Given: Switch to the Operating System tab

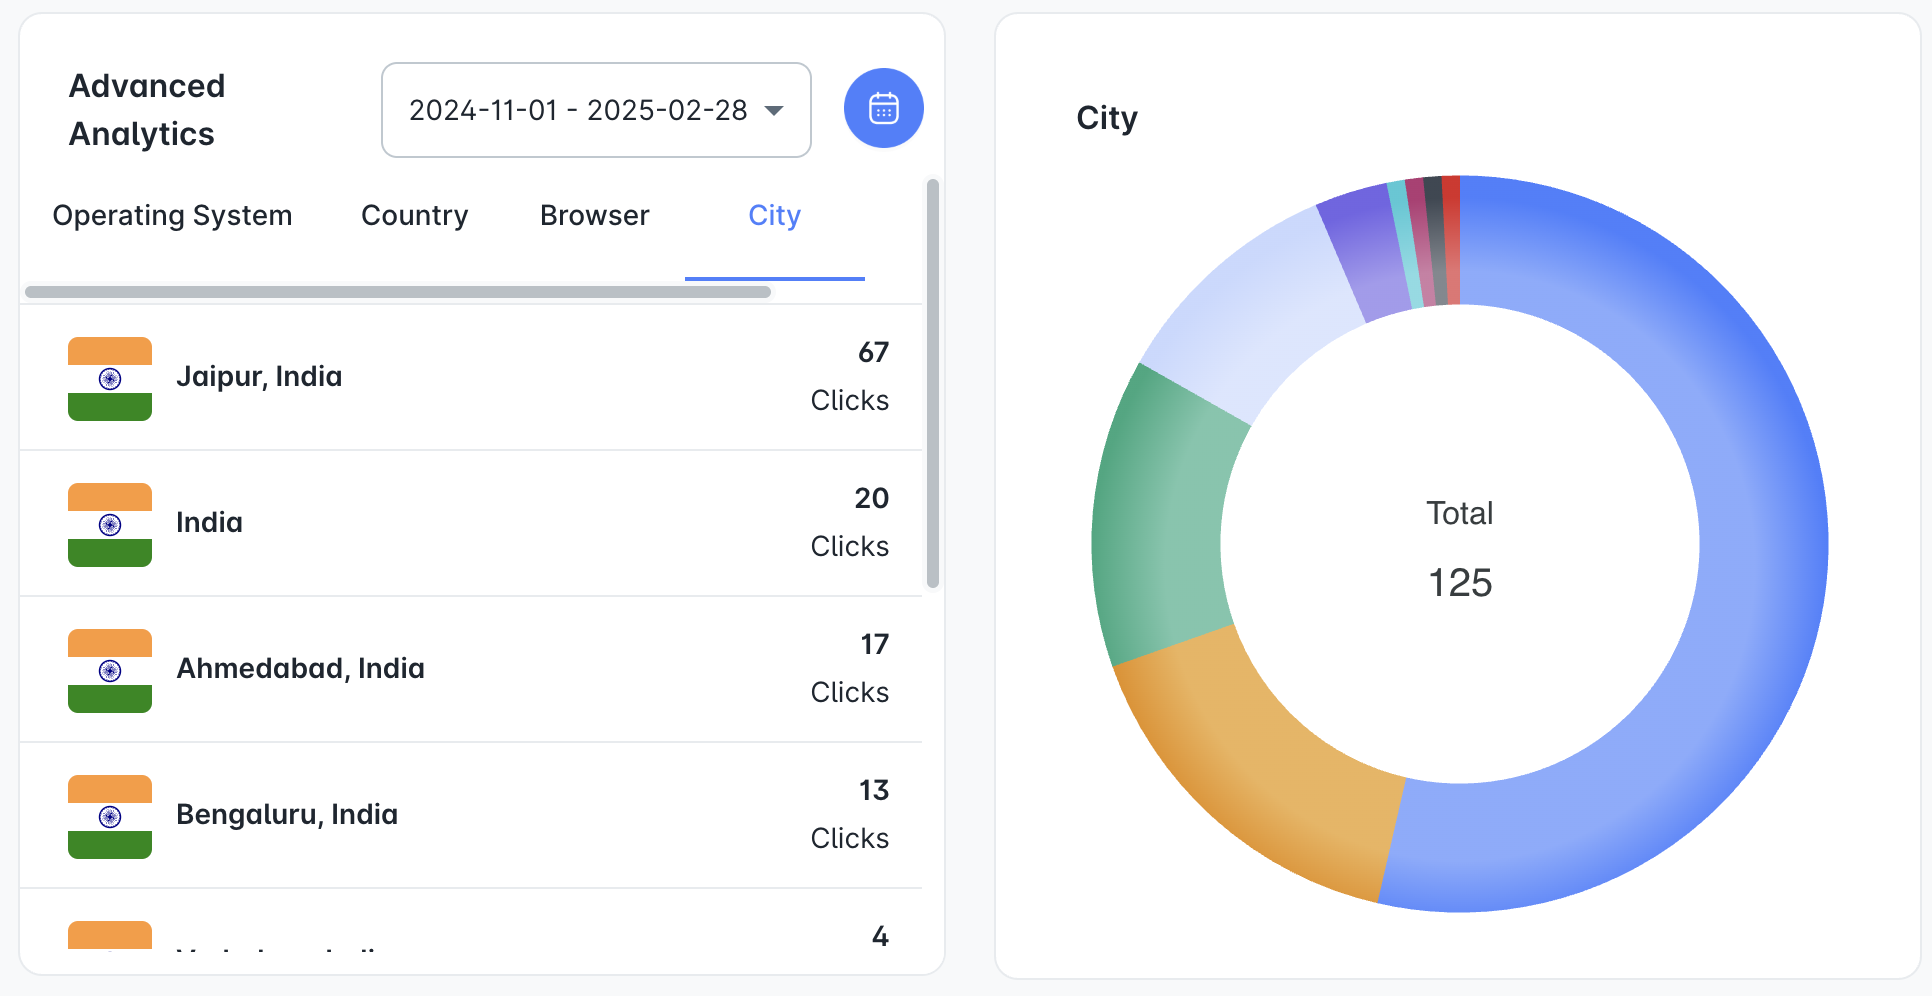Looking at the screenshot, I should pyautogui.click(x=172, y=216).
